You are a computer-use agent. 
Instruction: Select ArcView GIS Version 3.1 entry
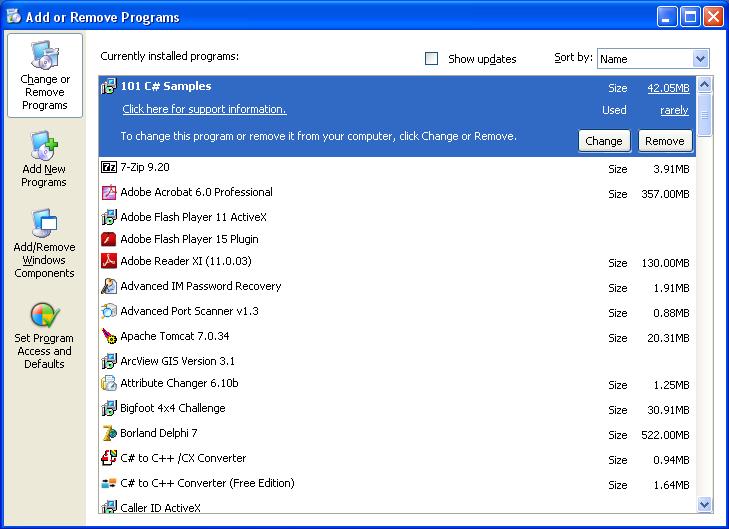click(397, 361)
